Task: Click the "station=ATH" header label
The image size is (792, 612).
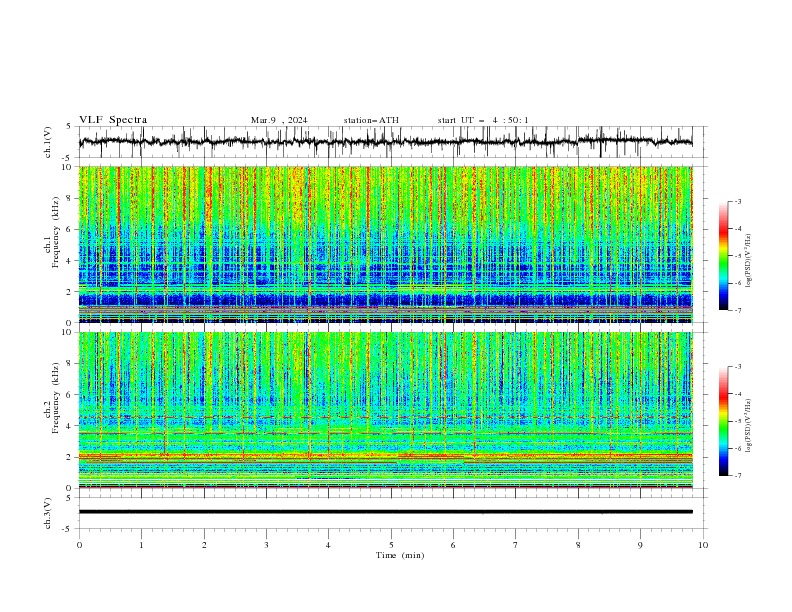Action: tap(371, 120)
